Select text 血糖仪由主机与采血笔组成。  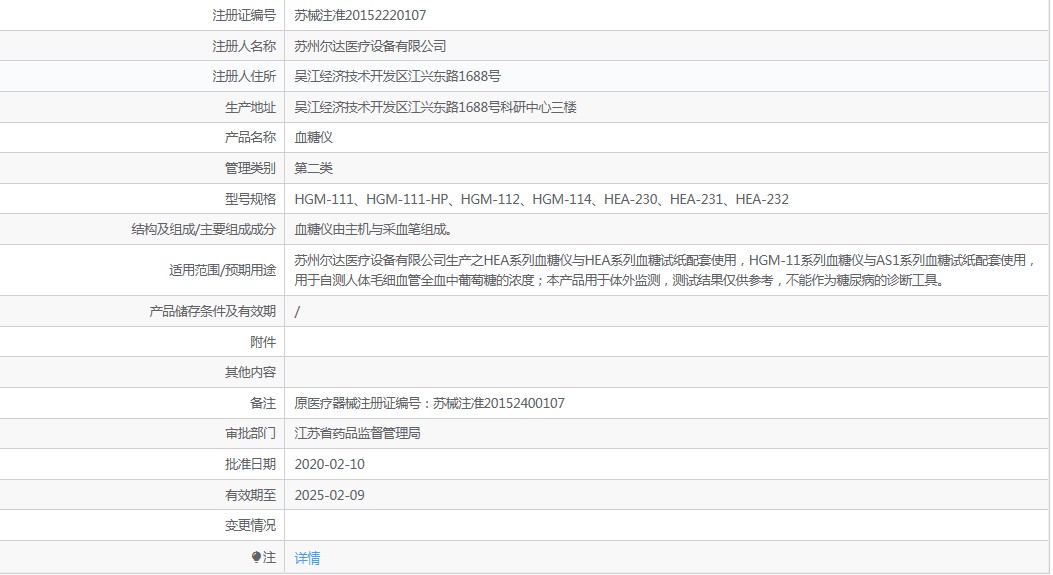[x=373, y=229]
